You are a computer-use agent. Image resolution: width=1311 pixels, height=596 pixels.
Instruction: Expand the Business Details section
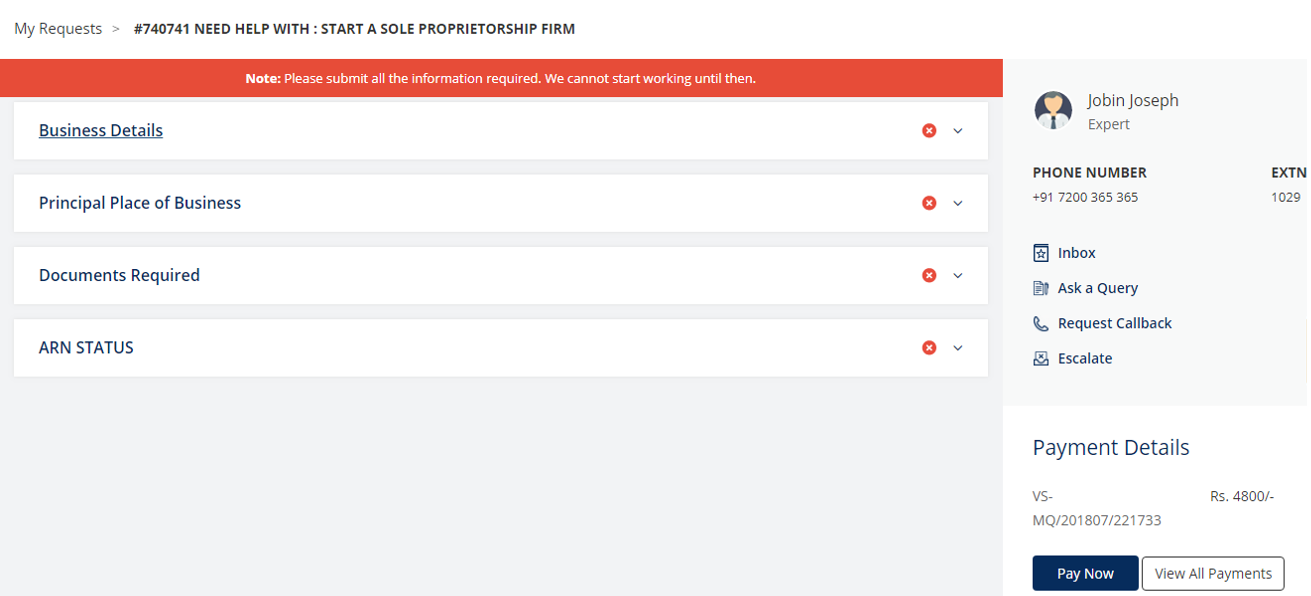pyautogui.click(x=958, y=130)
